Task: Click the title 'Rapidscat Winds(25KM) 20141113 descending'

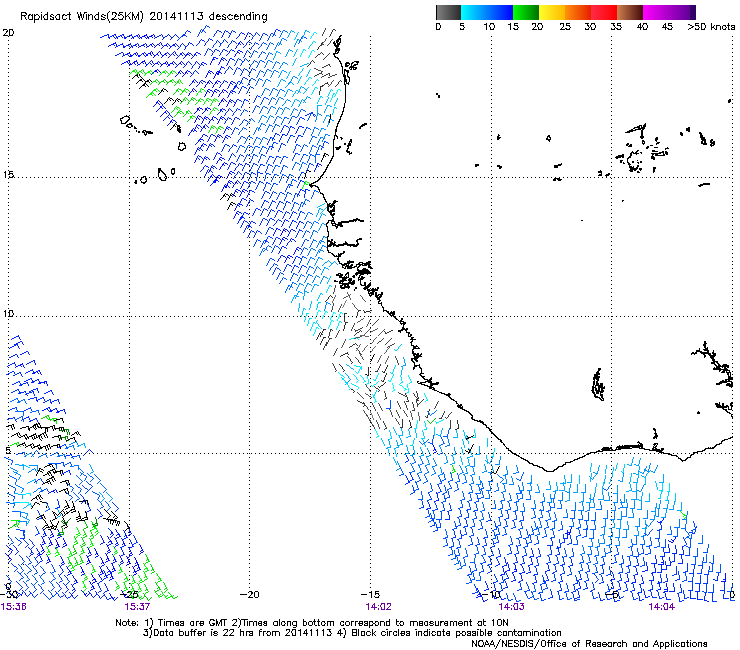Action: (143, 16)
